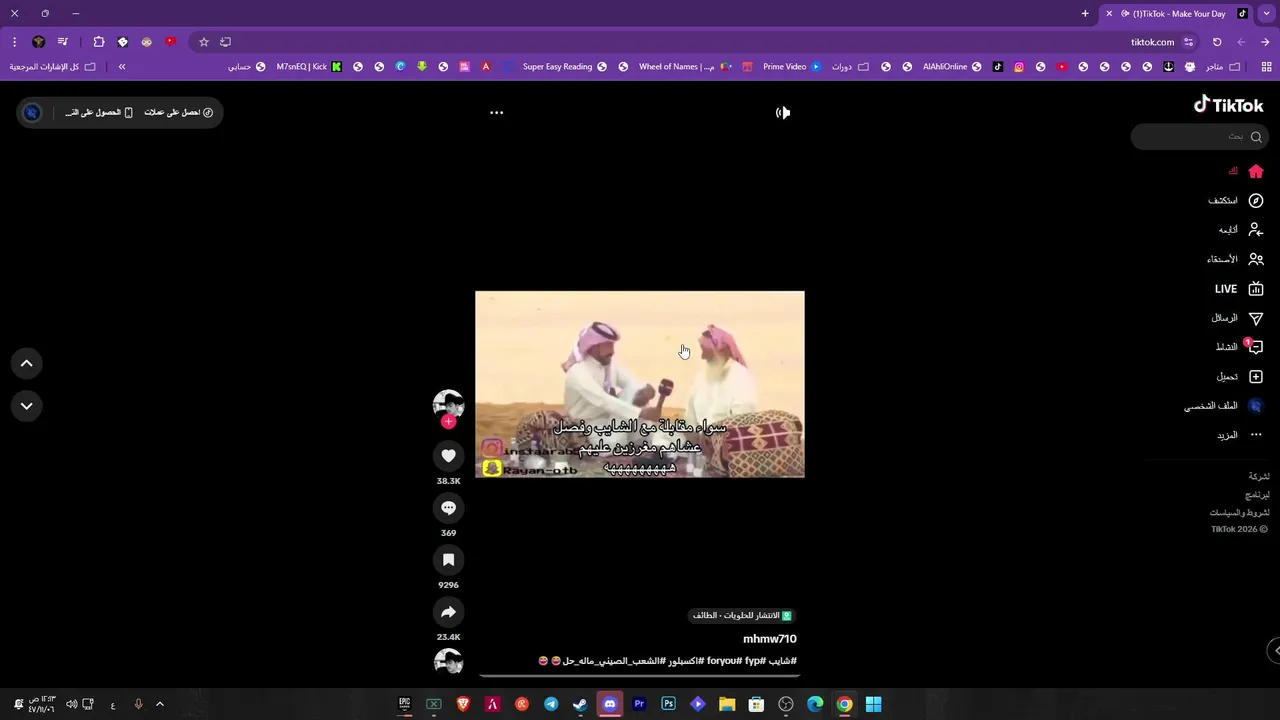Viewport: 1280px width, 720px height.
Task: Open the Program (البرنامج) footer link
Action: pyautogui.click(x=1257, y=495)
